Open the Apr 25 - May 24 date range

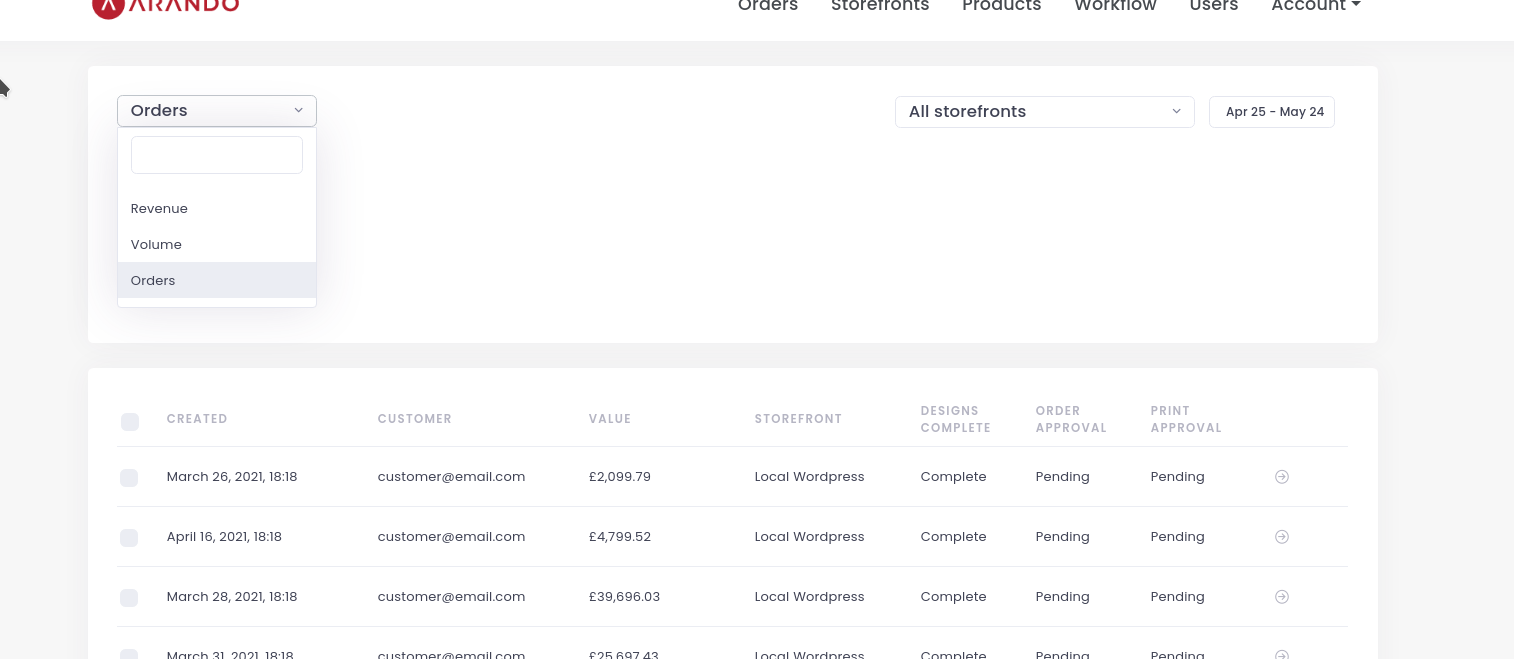tap(1272, 112)
